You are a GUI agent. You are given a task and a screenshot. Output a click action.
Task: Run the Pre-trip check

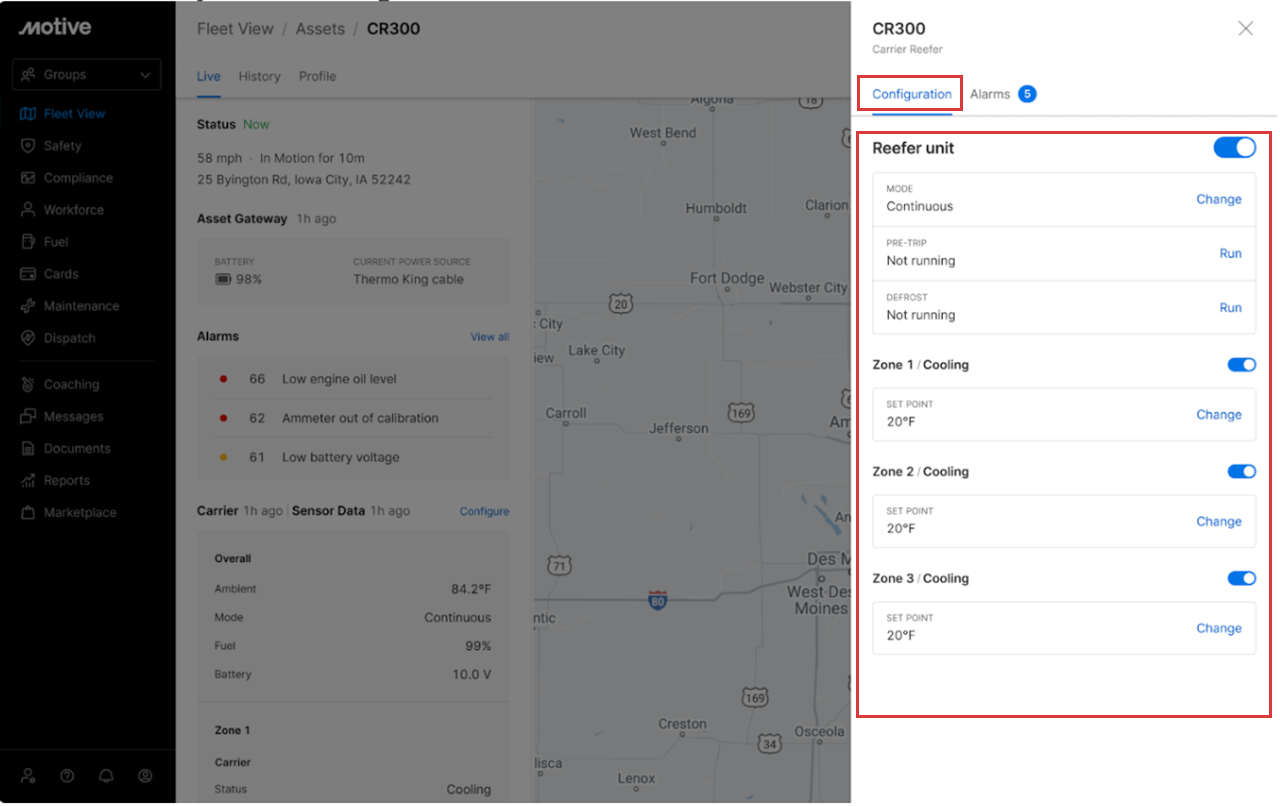tap(1230, 254)
